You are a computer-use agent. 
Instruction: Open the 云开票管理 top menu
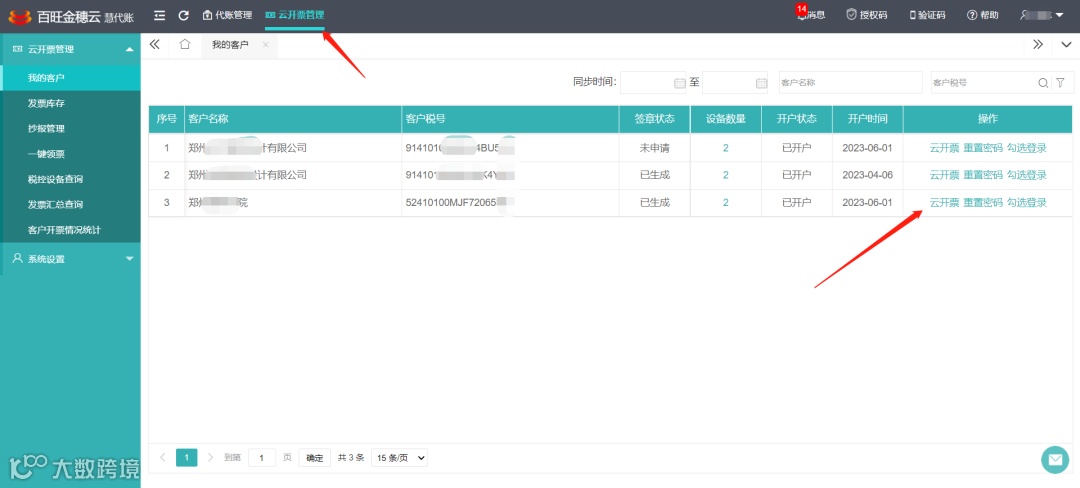294,15
